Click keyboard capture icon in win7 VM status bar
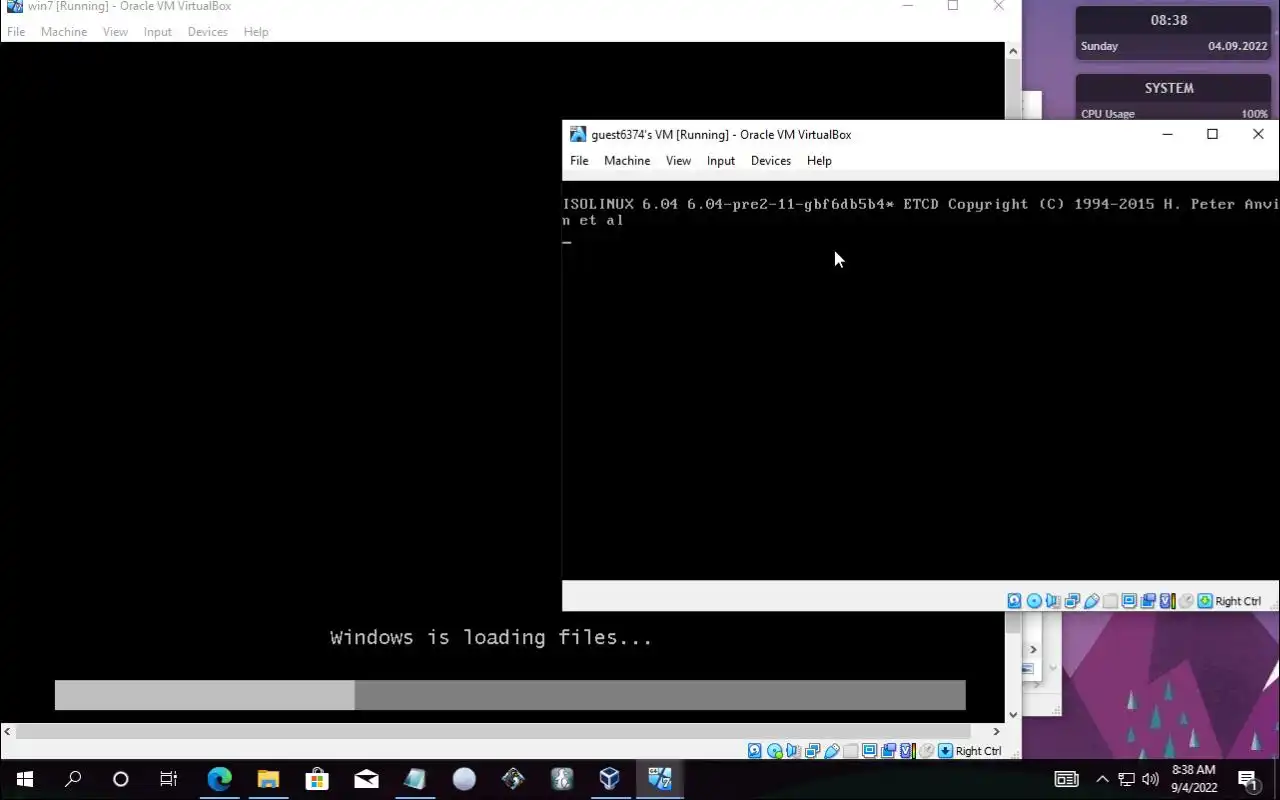This screenshot has width=1280, height=800. [945, 751]
